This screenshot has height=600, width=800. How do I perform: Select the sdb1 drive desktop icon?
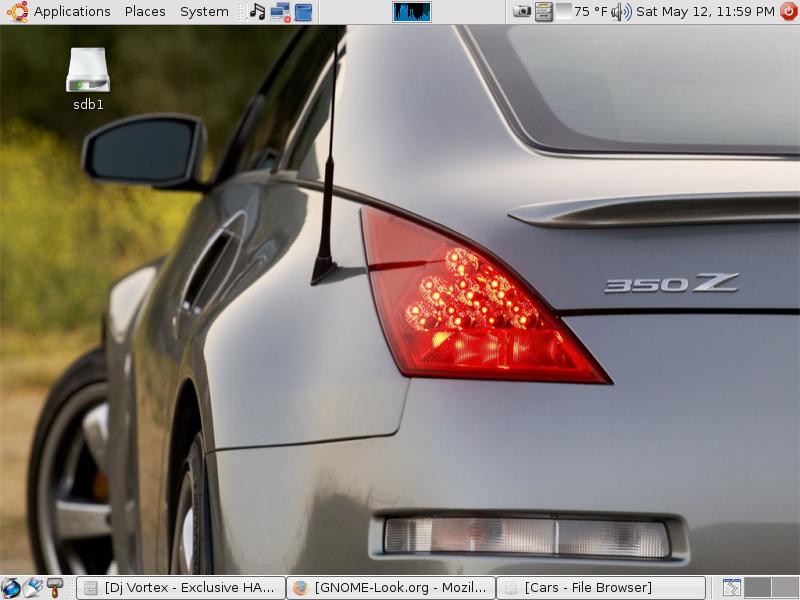click(88, 70)
